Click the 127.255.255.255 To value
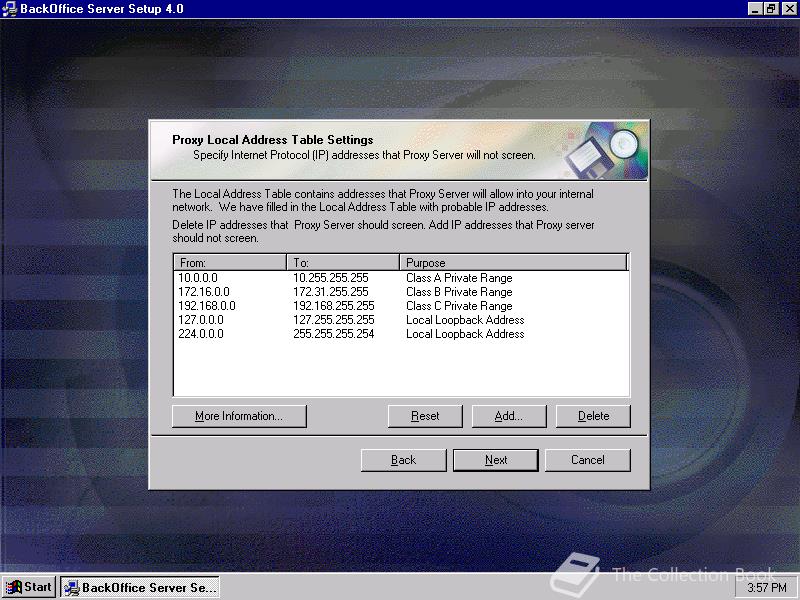 (334, 320)
